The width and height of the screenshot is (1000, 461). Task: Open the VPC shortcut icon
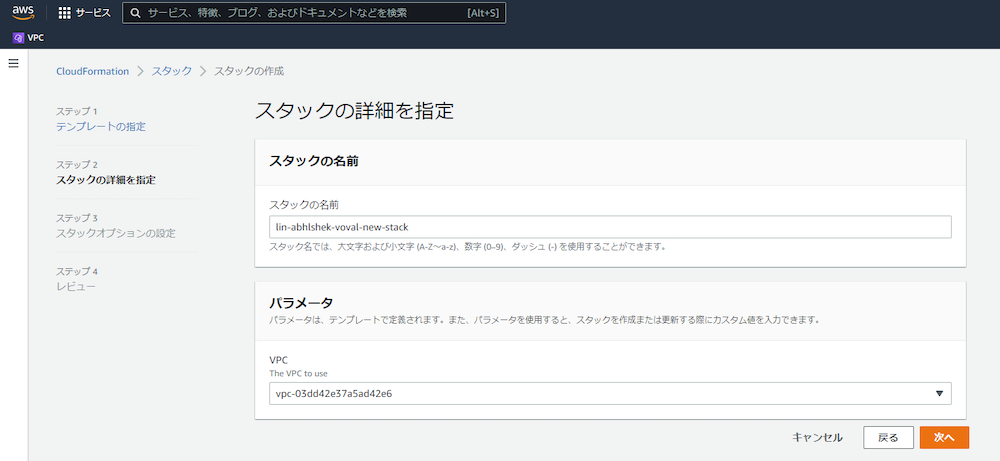tap(18, 38)
